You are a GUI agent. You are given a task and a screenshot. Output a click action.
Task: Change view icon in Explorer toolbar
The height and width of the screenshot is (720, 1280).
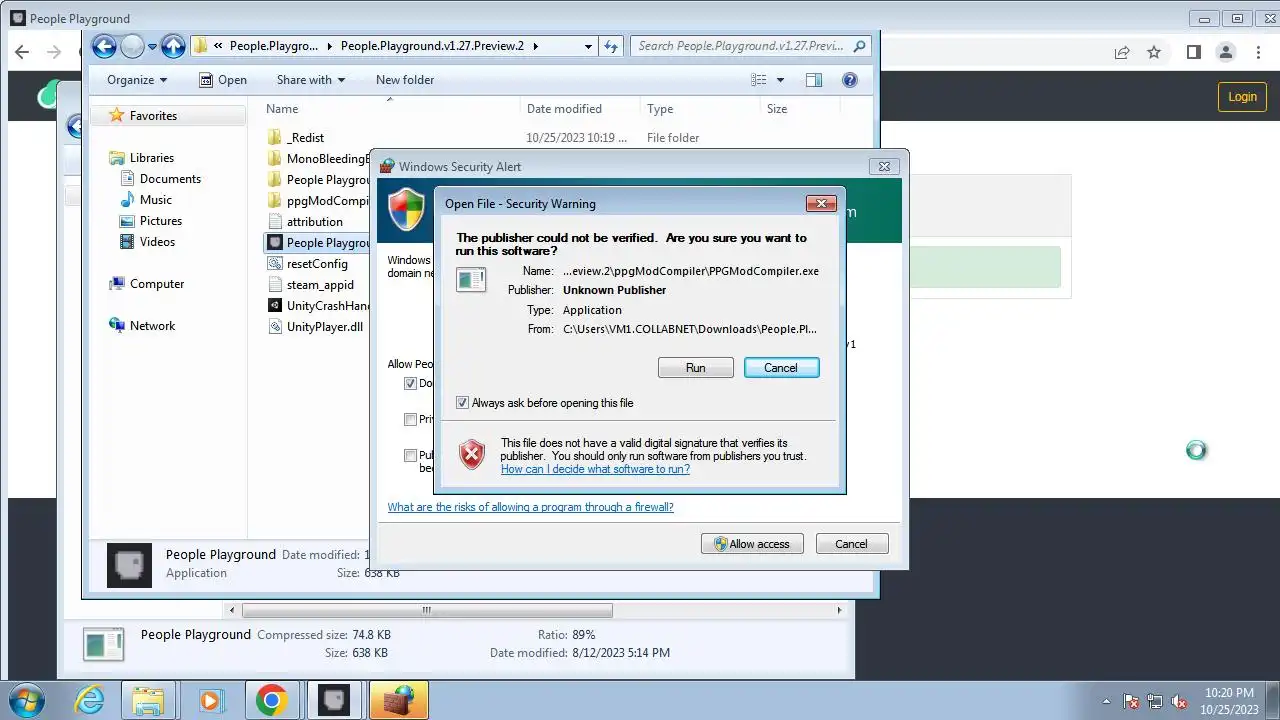[x=759, y=80]
